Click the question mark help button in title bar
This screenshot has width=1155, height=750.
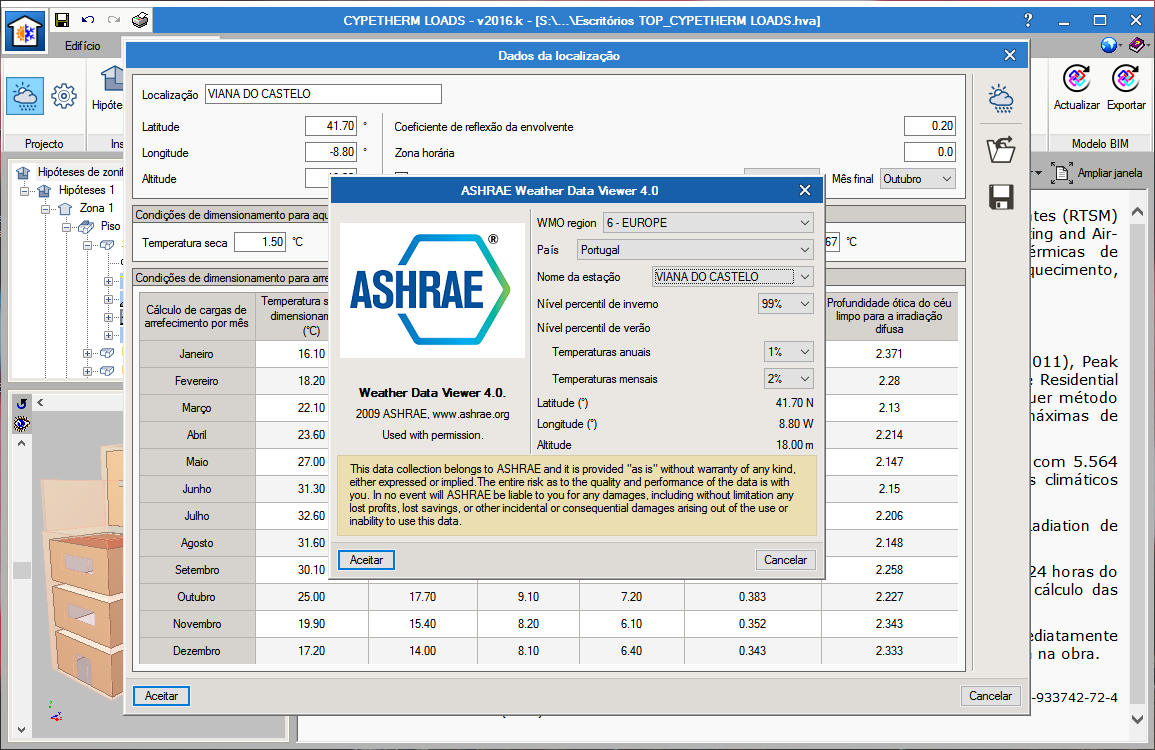1028,20
